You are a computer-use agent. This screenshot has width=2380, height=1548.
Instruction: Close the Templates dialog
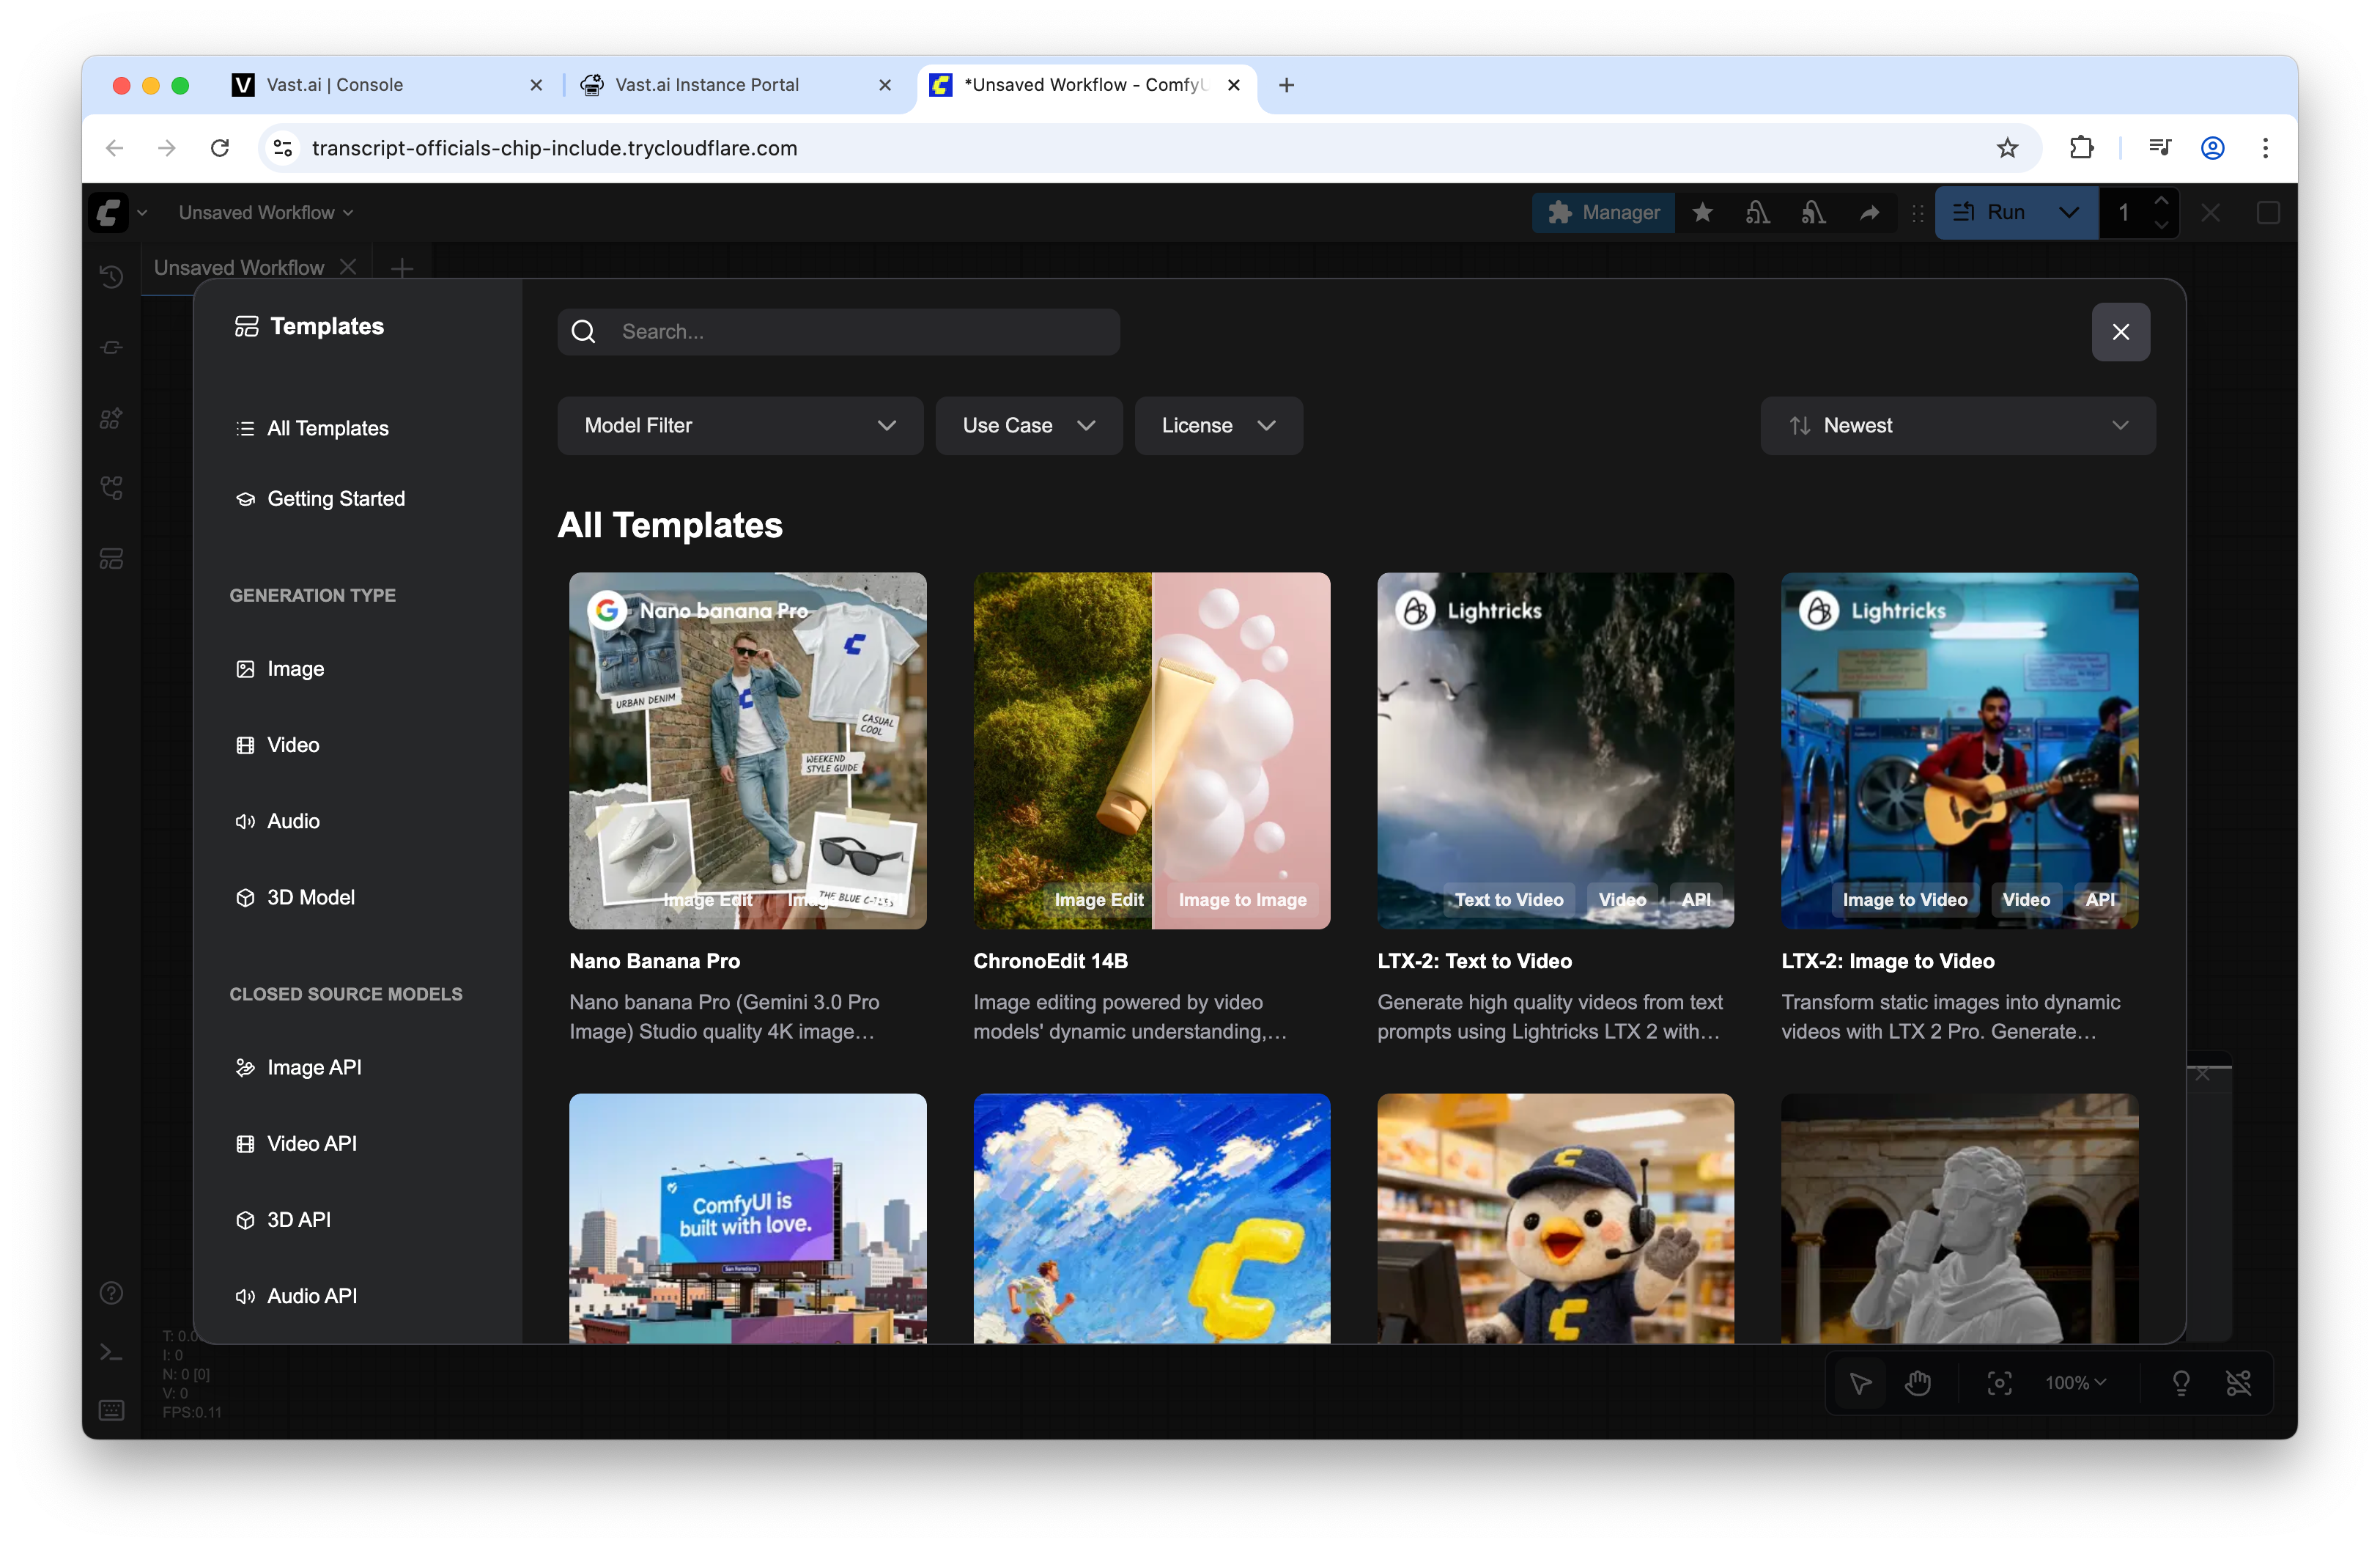click(2120, 332)
